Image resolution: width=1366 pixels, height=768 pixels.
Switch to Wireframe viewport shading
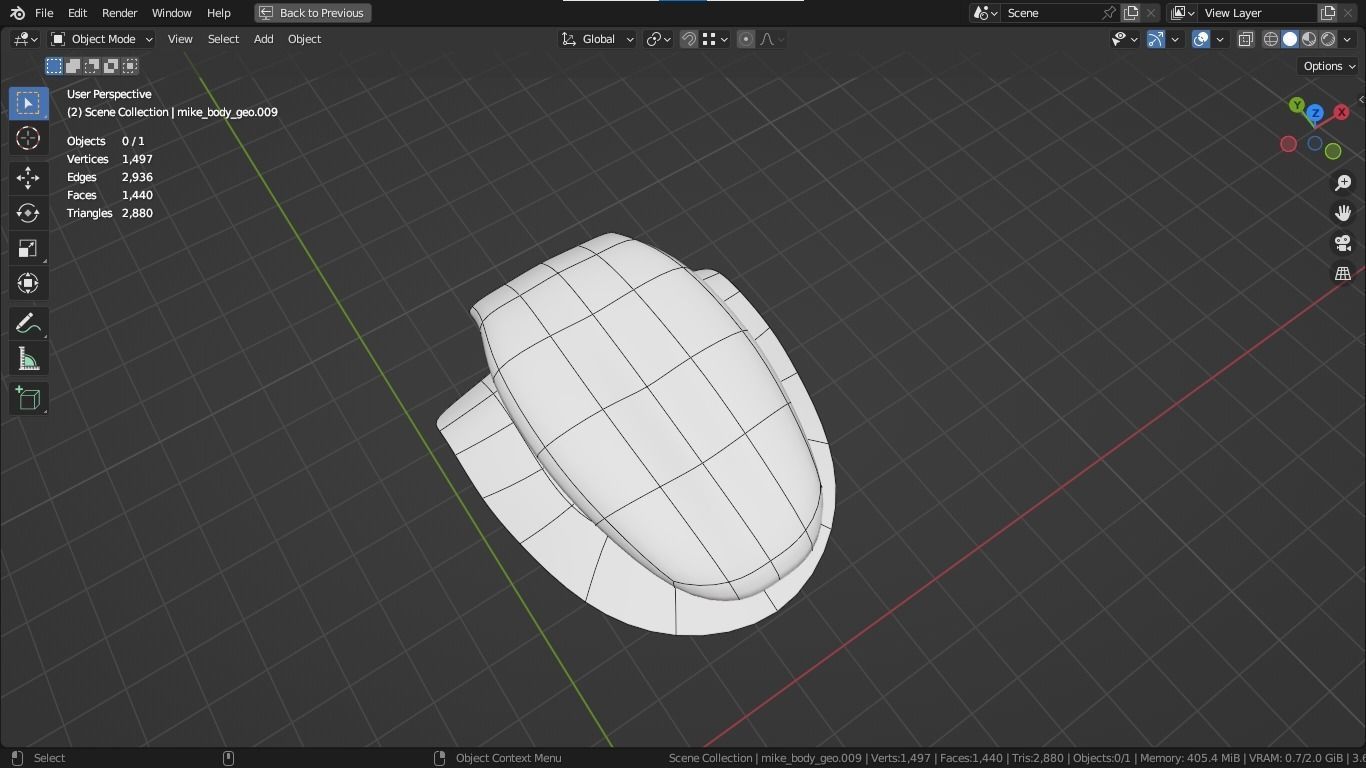click(1271, 39)
